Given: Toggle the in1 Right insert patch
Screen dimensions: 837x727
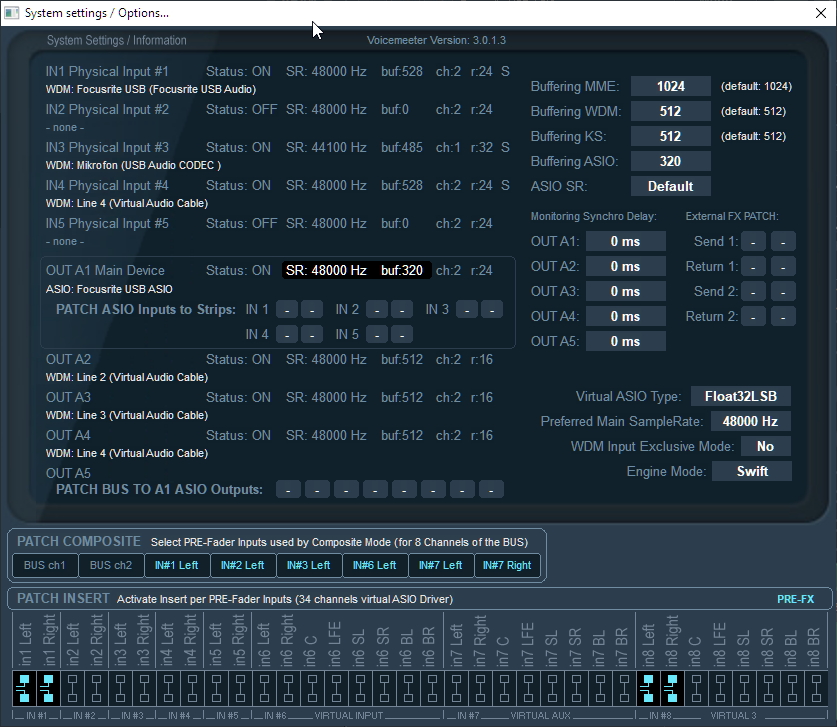Looking at the screenshot, I should 48,687.
